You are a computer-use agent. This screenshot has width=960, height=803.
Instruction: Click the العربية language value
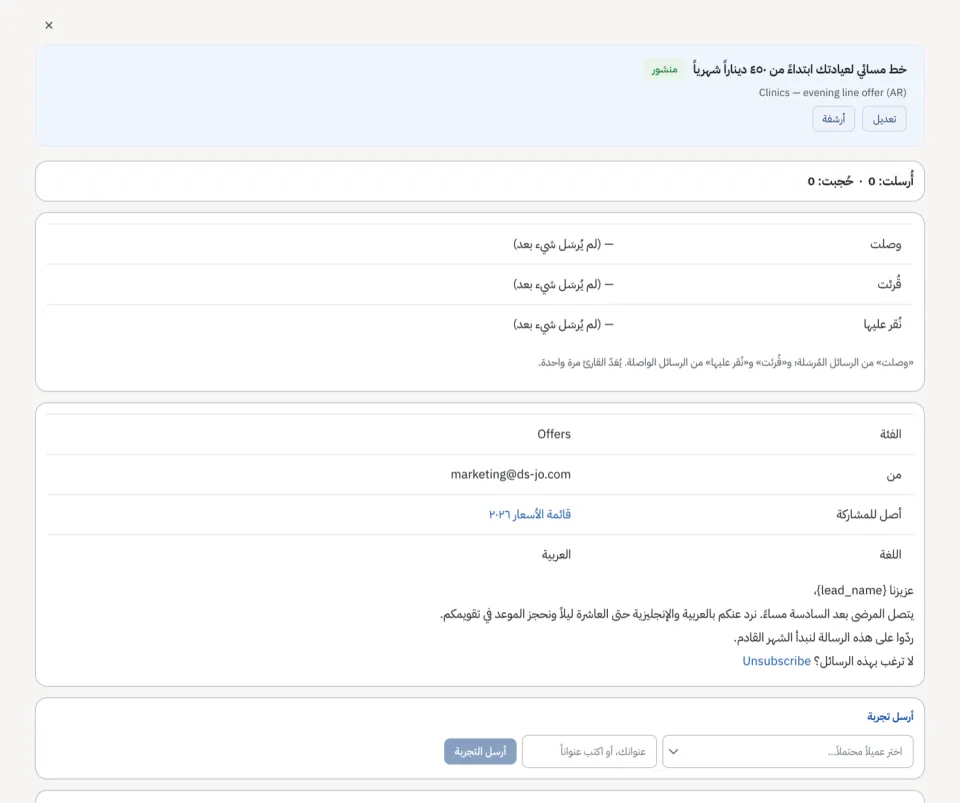pos(556,555)
